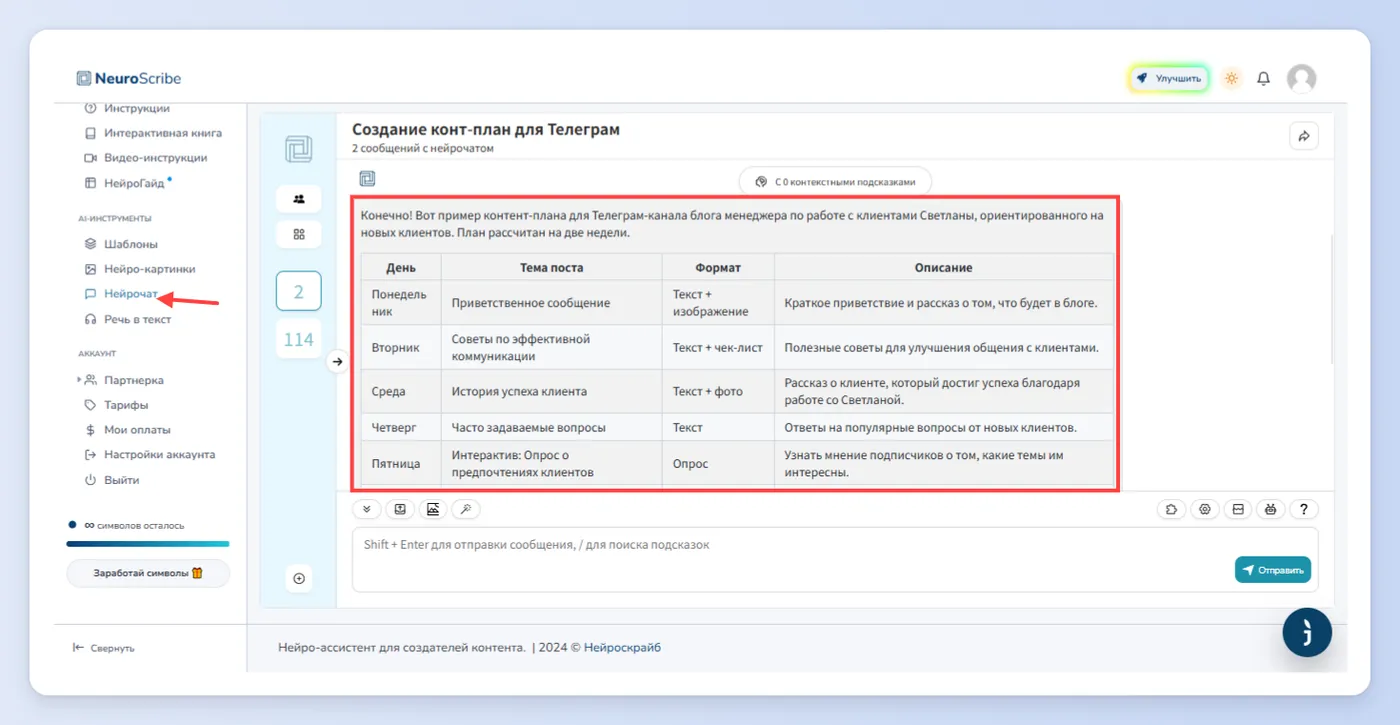The image size is (1400, 725).
Task: Open the users group panel icon
Action: point(299,198)
